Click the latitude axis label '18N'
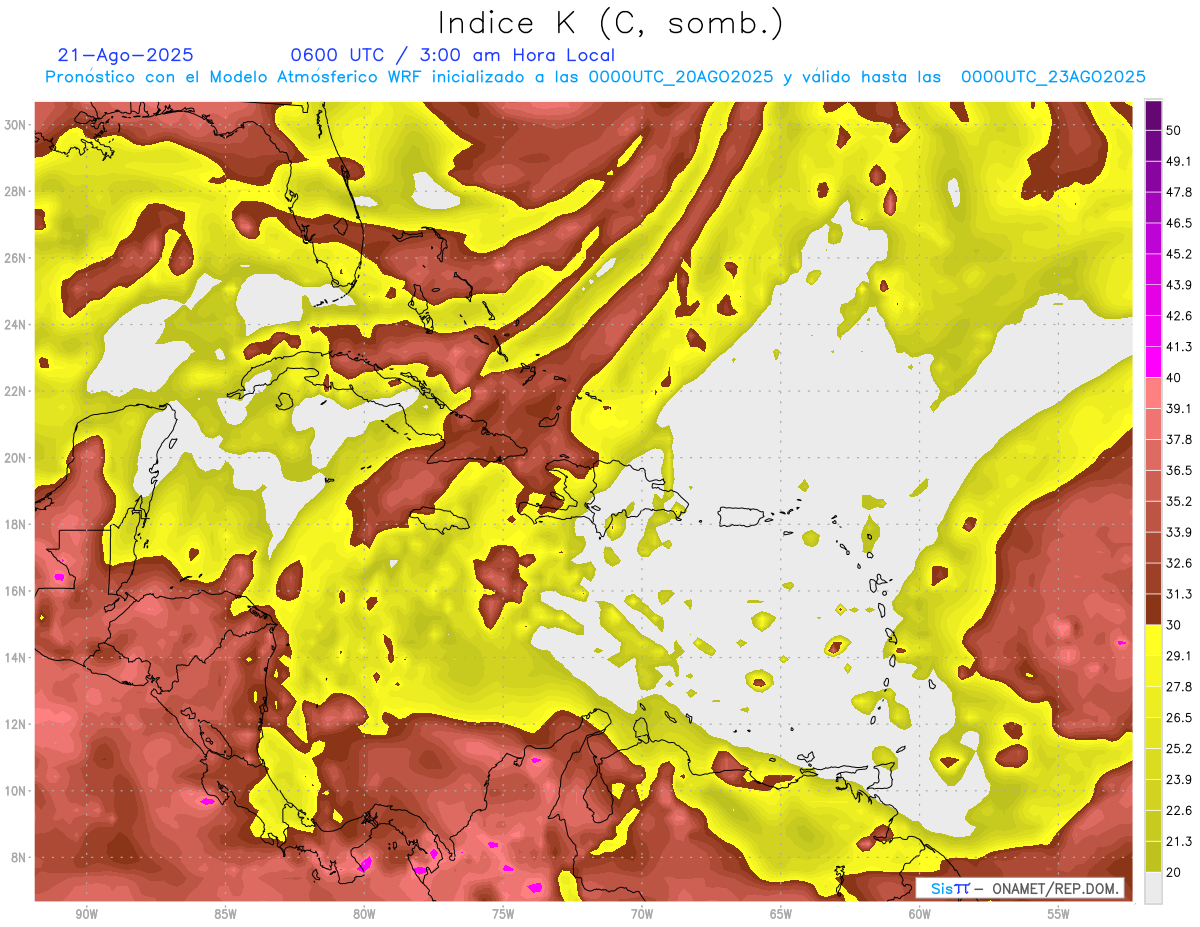The height and width of the screenshot is (927, 1200). (15, 524)
